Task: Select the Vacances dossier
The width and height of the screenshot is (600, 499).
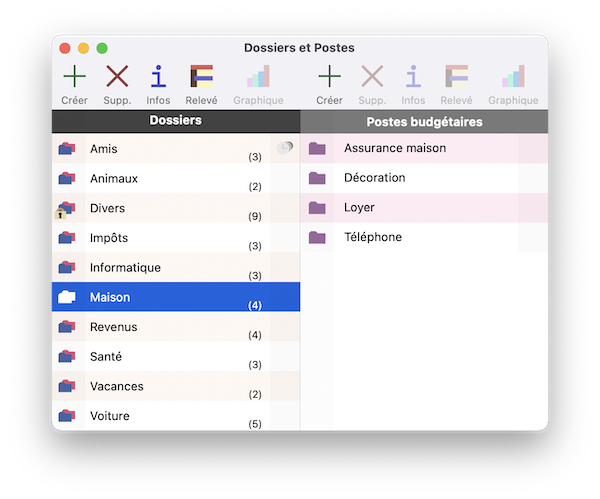Action: (x=176, y=386)
